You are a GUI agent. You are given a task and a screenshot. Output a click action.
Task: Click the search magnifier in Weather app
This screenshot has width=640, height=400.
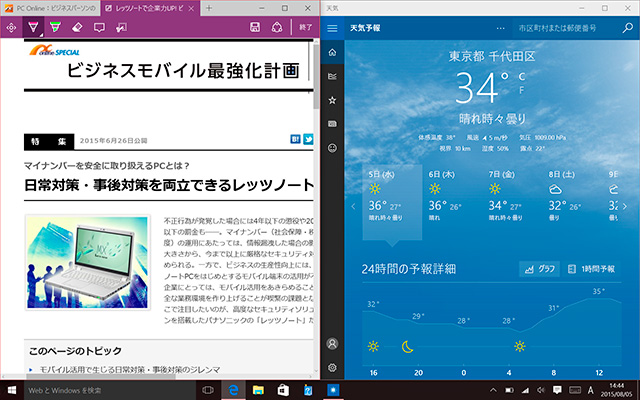[627, 28]
